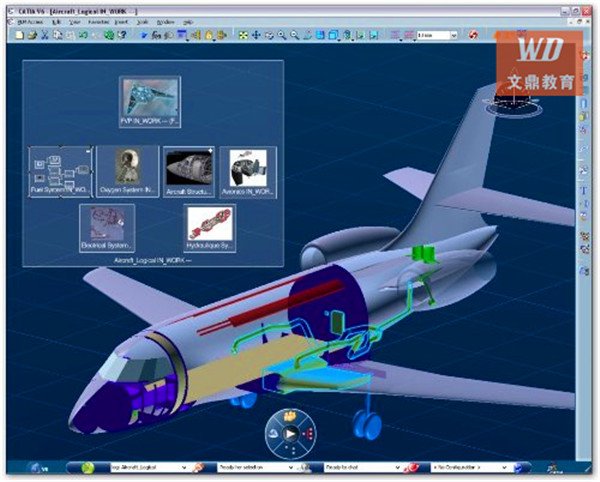Image resolution: width=600 pixels, height=482 pixels.
Task: Activate the Pan view tool icon
Action: pos(257,34)
